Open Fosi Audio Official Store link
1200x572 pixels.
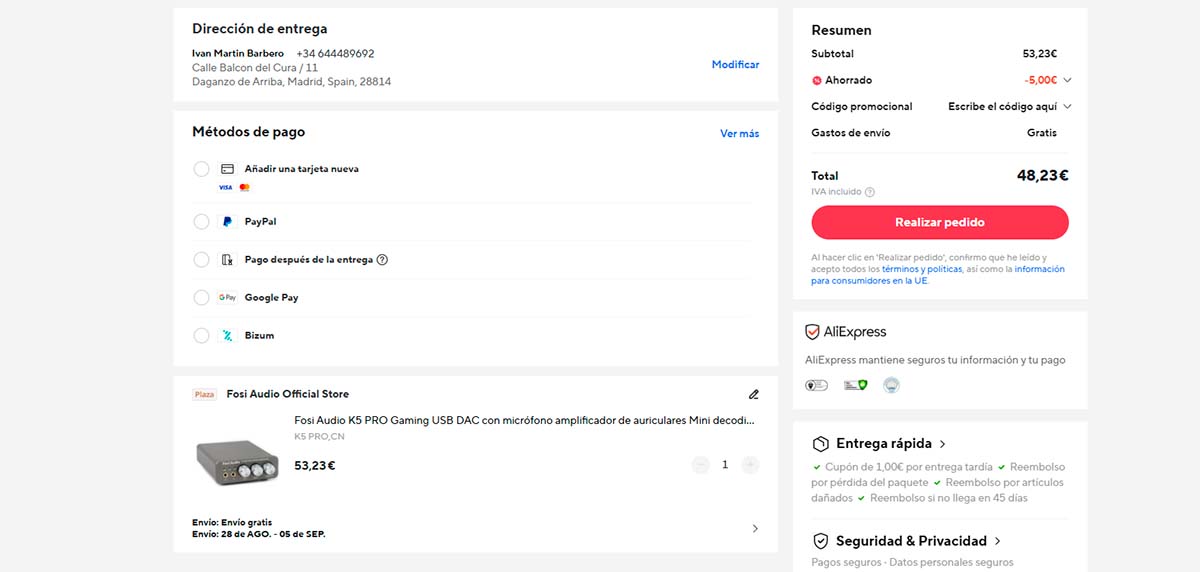coord(288,394)
